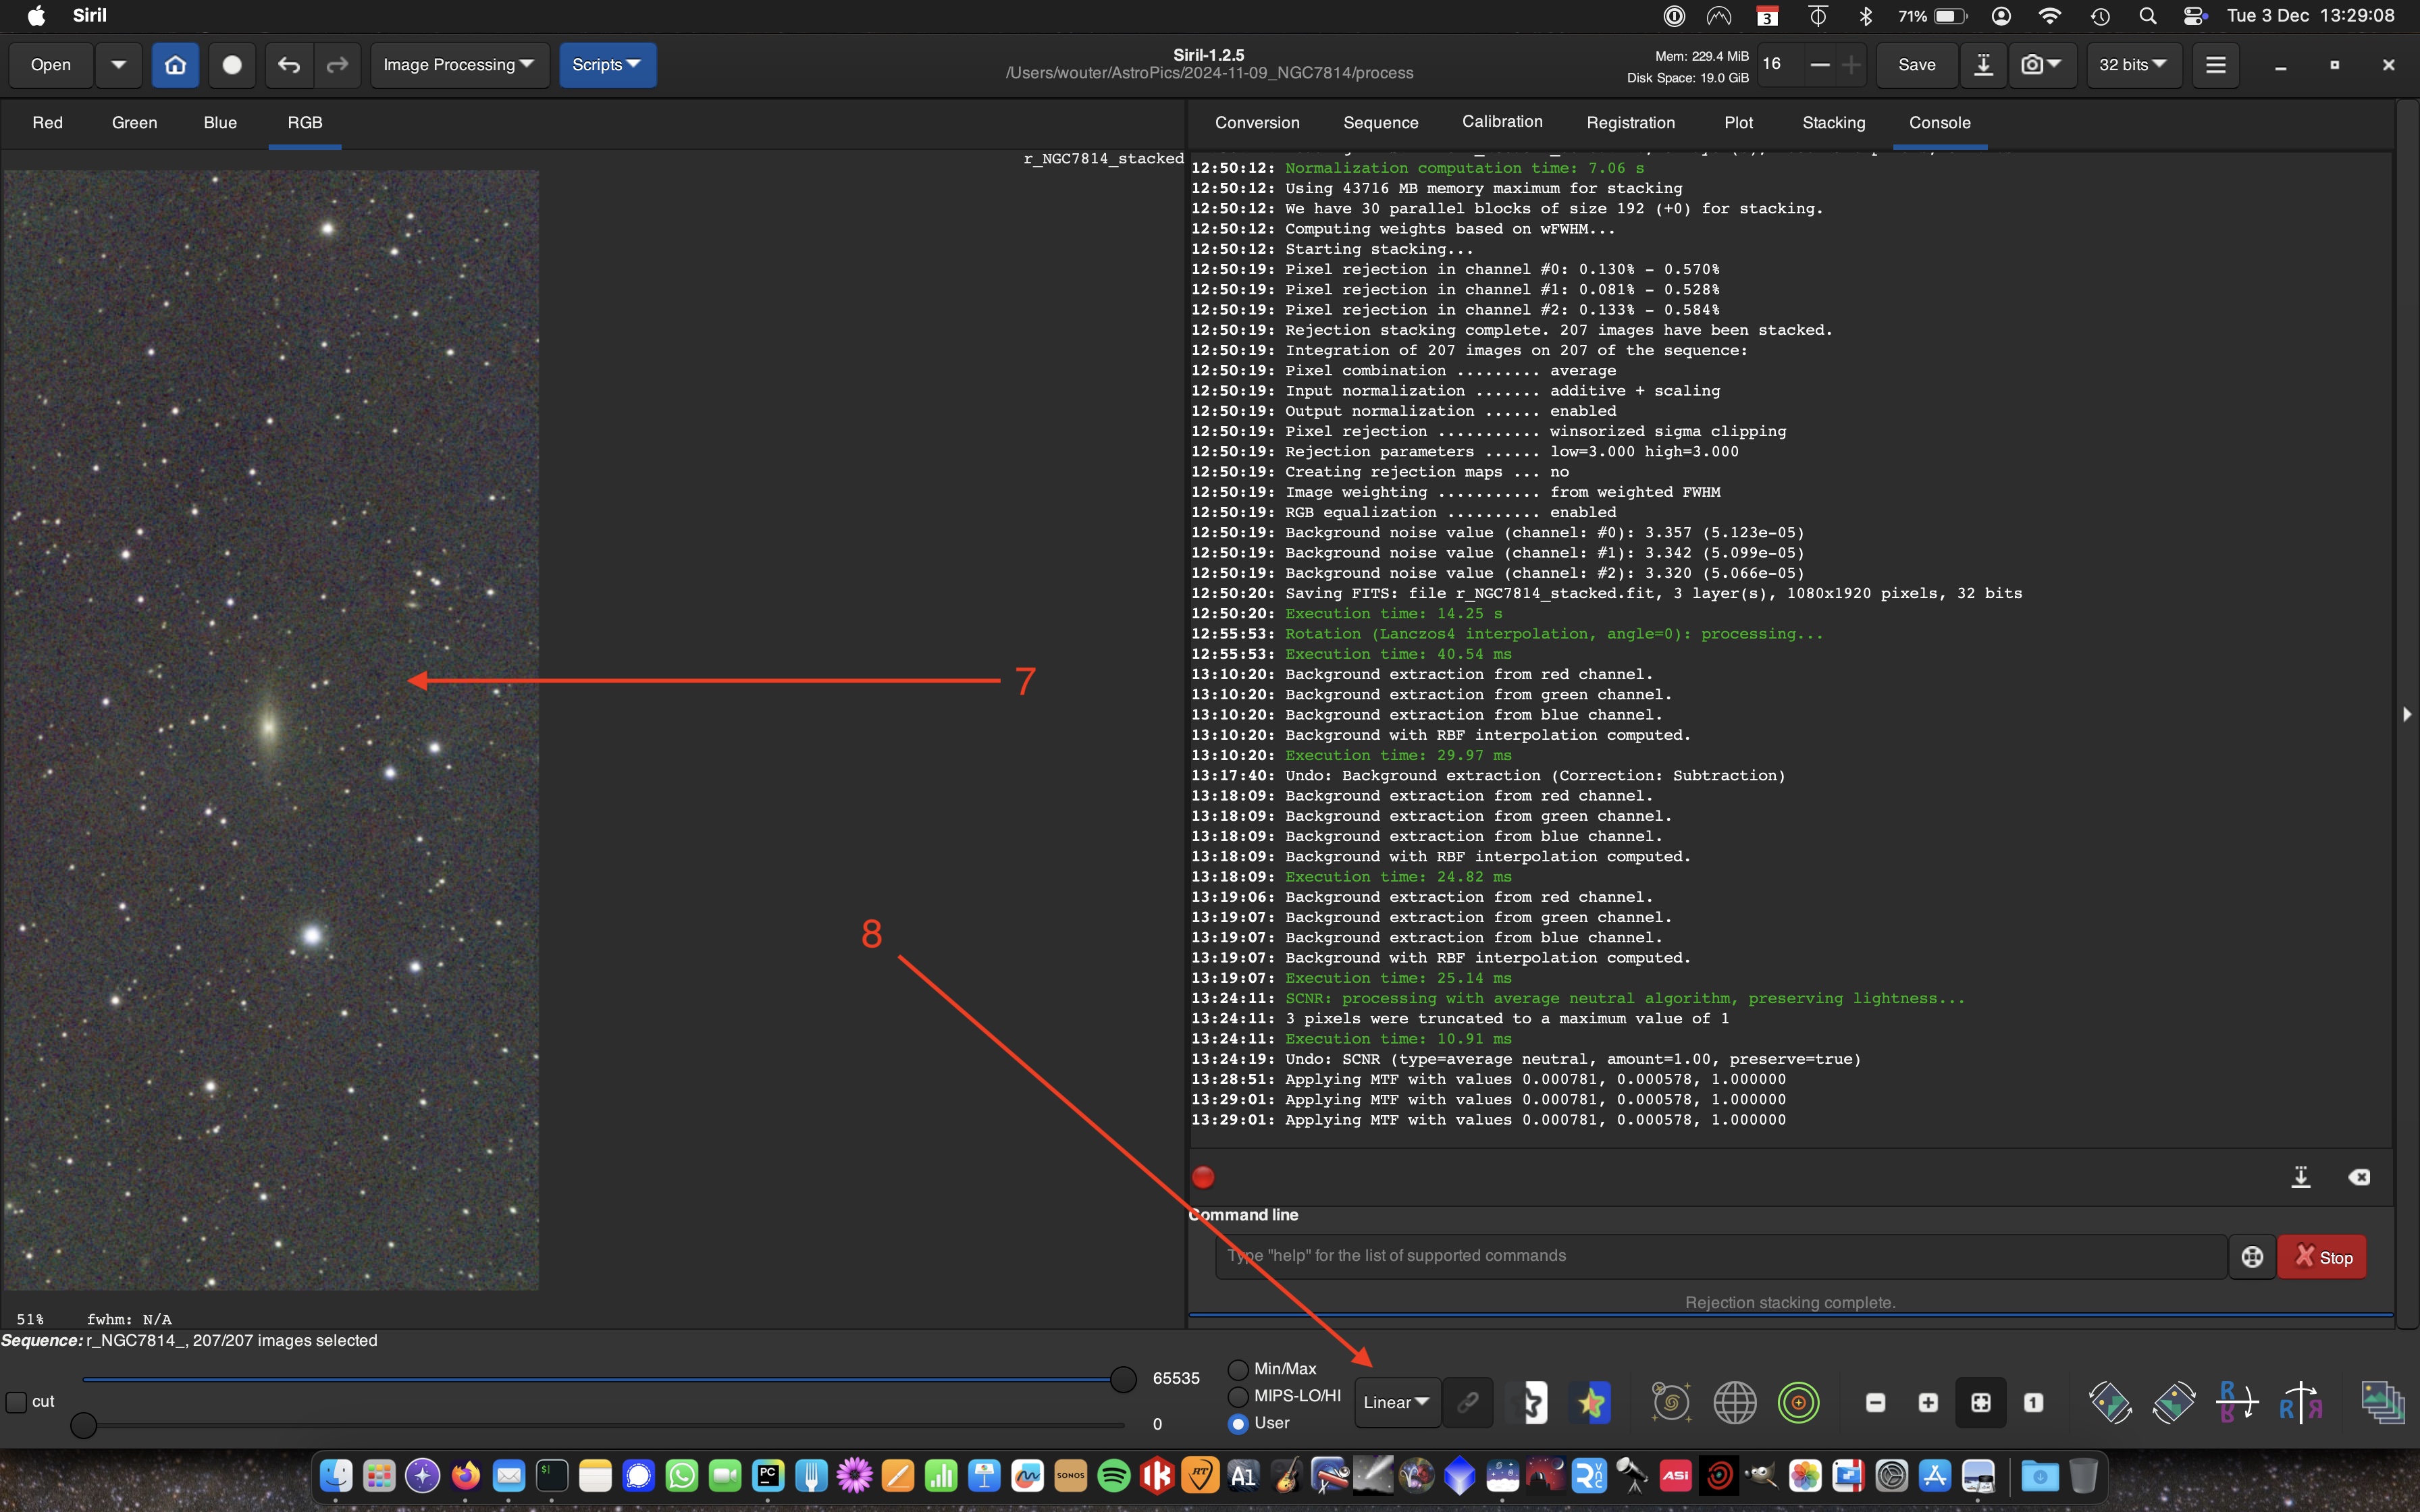Select the Green channel tab
This screenshot has width=2420, height=1512.
[134, 122]
